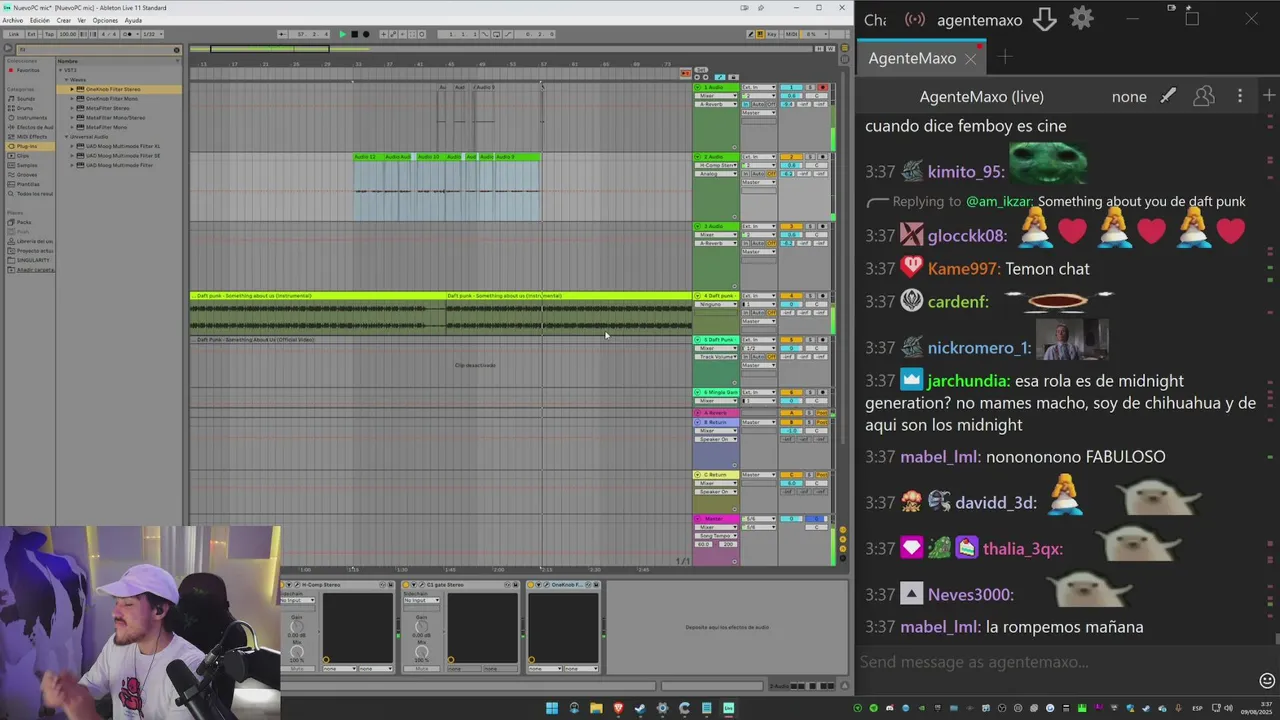The width and height of the screenshot is (1280, 720).
Task: Open Windows Start button on taskbar
Action: click(551, 708)
